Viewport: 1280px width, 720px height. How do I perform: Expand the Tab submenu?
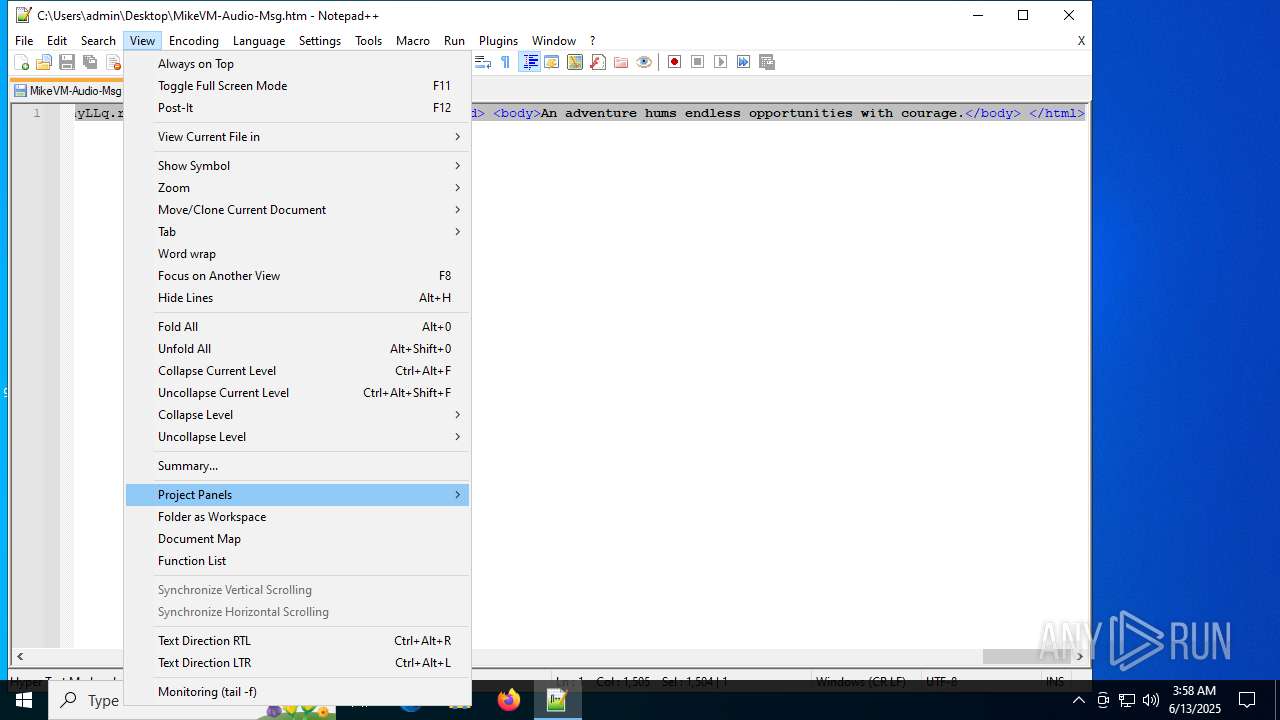[x=297, y=232]
